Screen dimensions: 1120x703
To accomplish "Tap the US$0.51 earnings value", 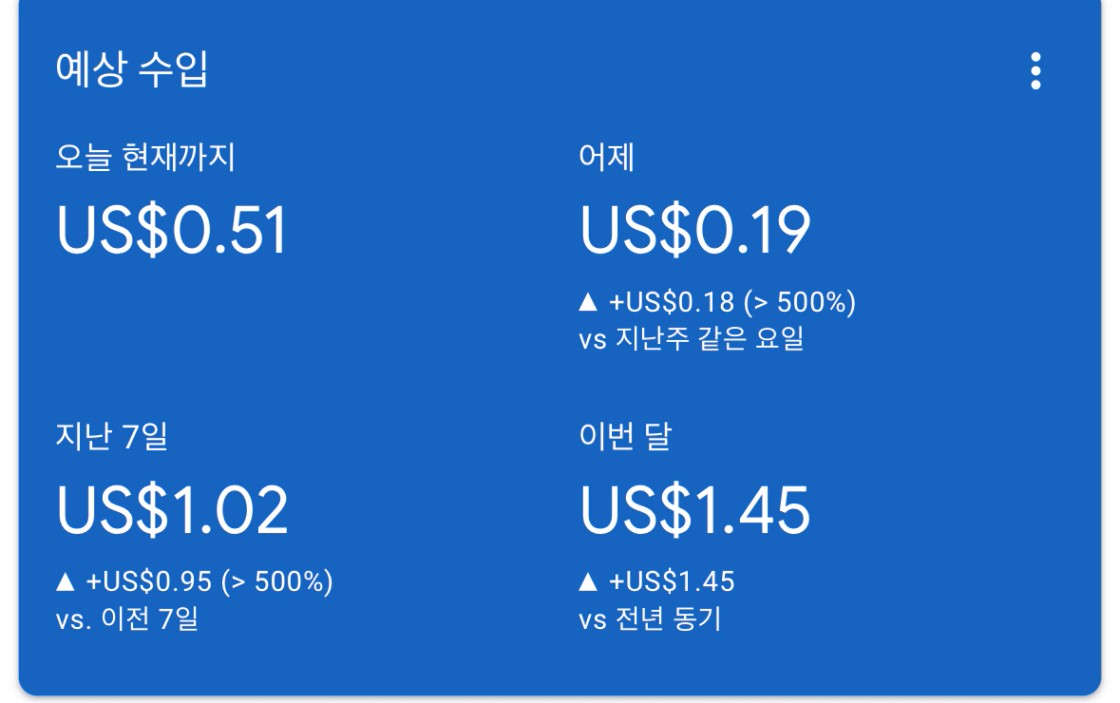I will point(172,231).
